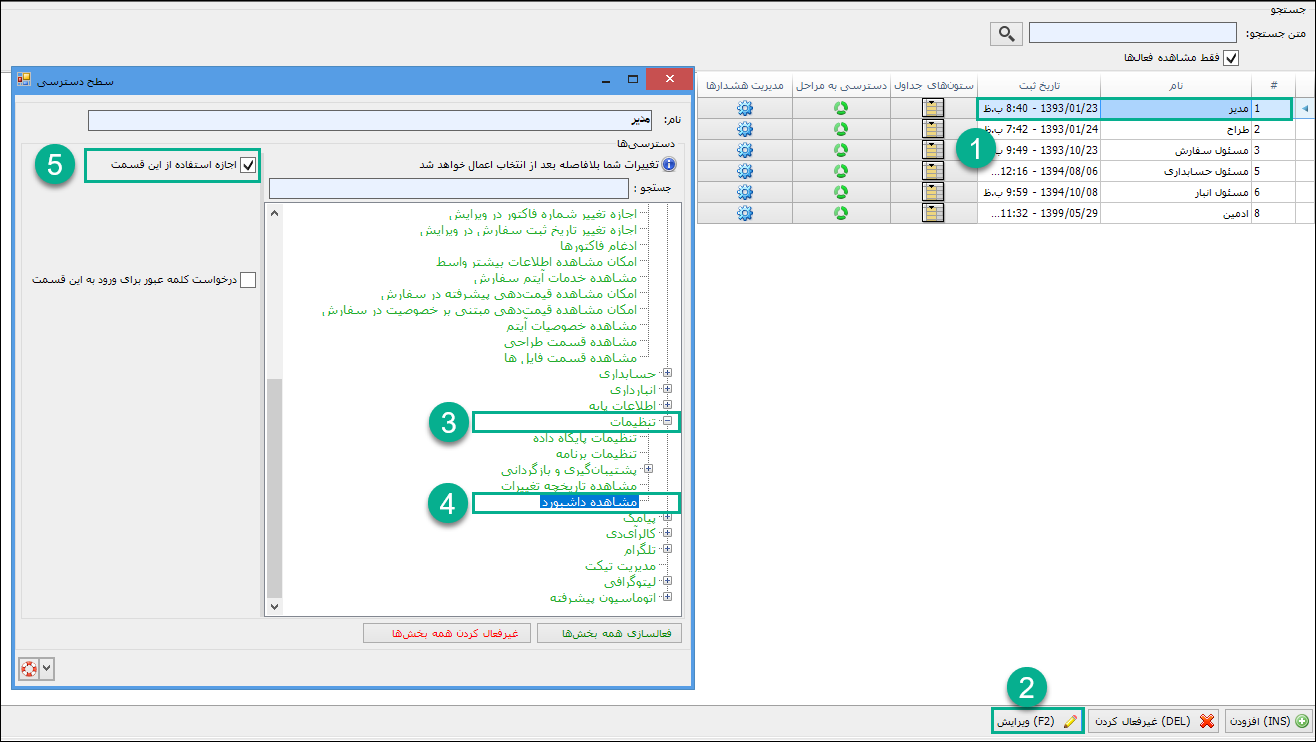This screenshot has height=742, width=1316.
Task: Open alert management gear for مسئول سفارش row
Action: click(x=744, y=150)
